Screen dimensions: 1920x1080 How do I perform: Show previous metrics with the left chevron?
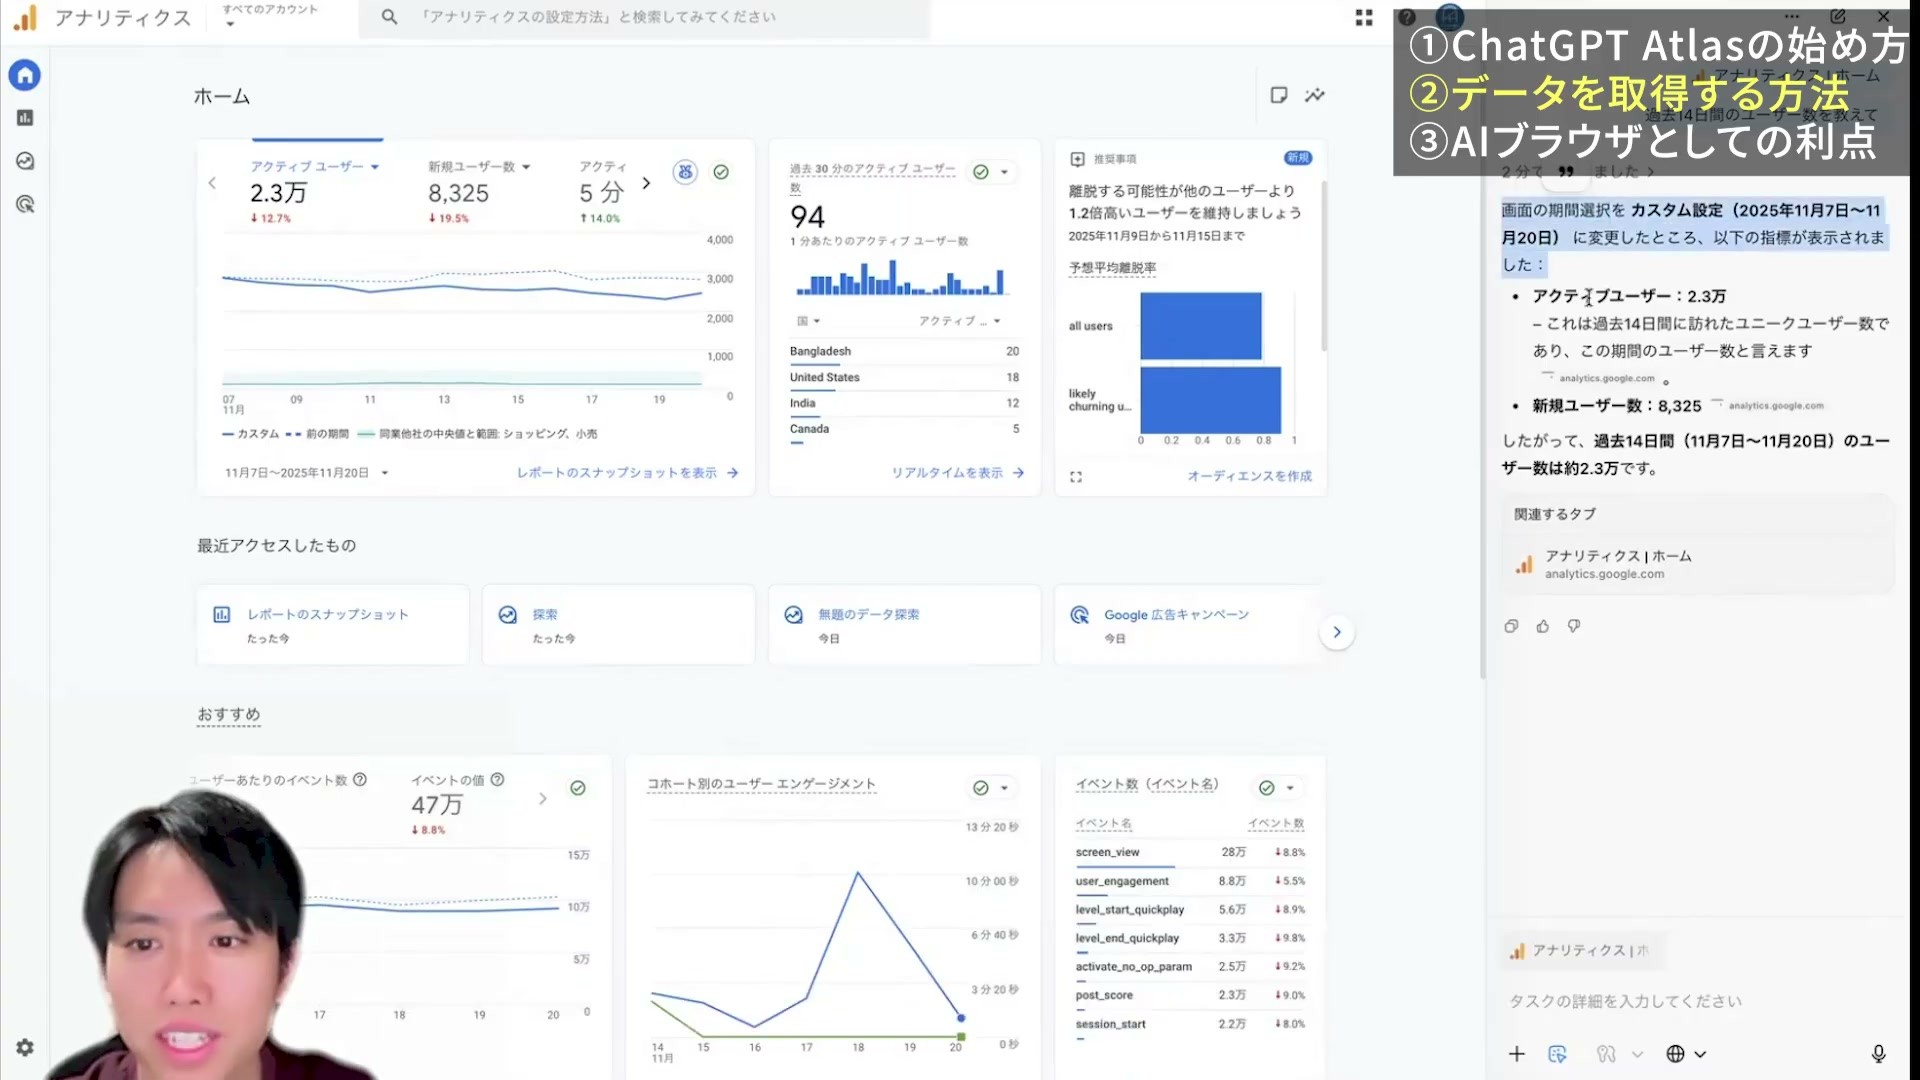point(212,183)
